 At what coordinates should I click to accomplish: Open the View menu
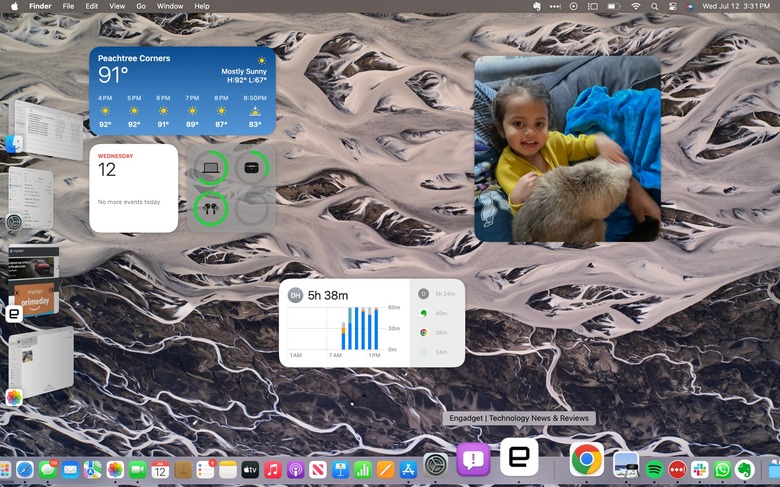[x=117, y=6]
